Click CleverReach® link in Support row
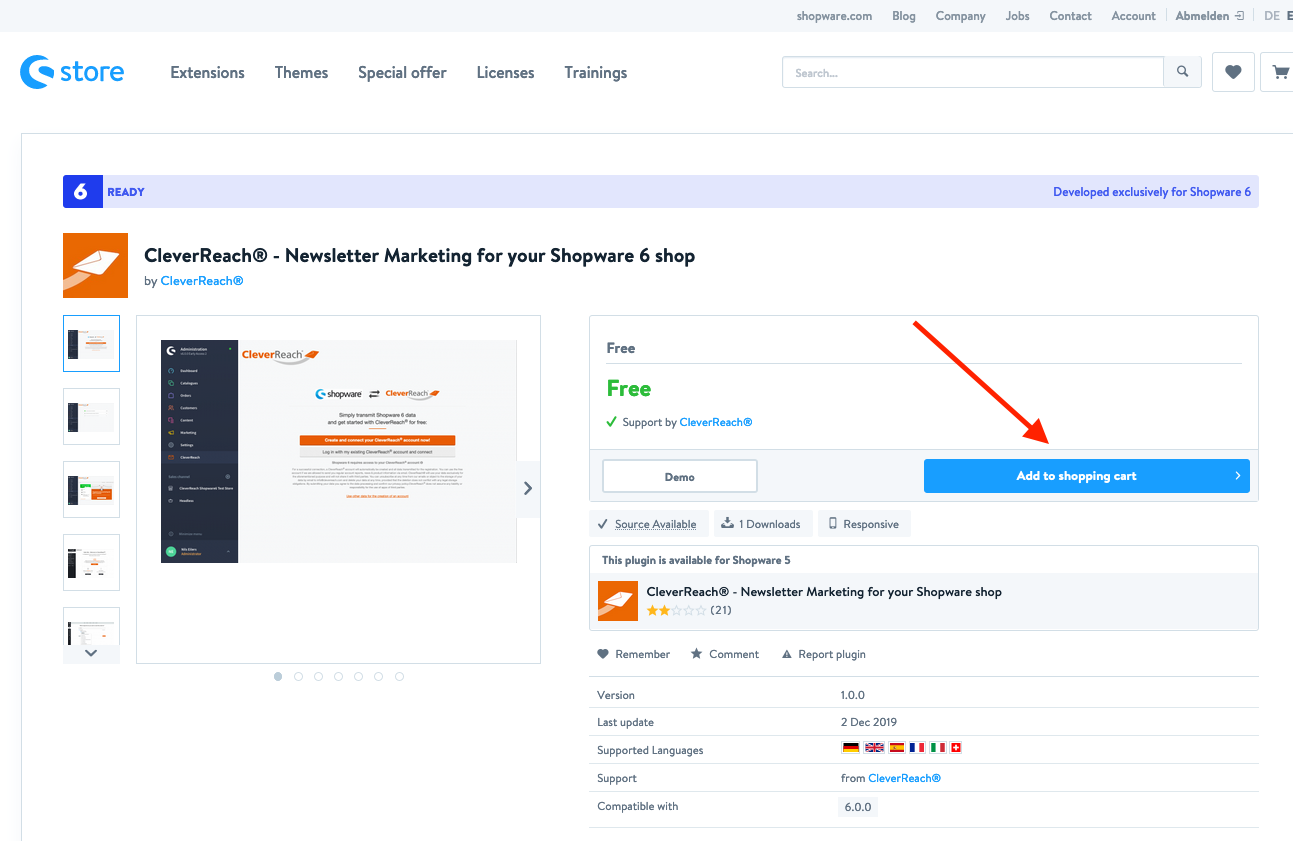Image resolution: width=1293 pixels, height=841 pixels. pyautogui.click(x=905, y=778)
